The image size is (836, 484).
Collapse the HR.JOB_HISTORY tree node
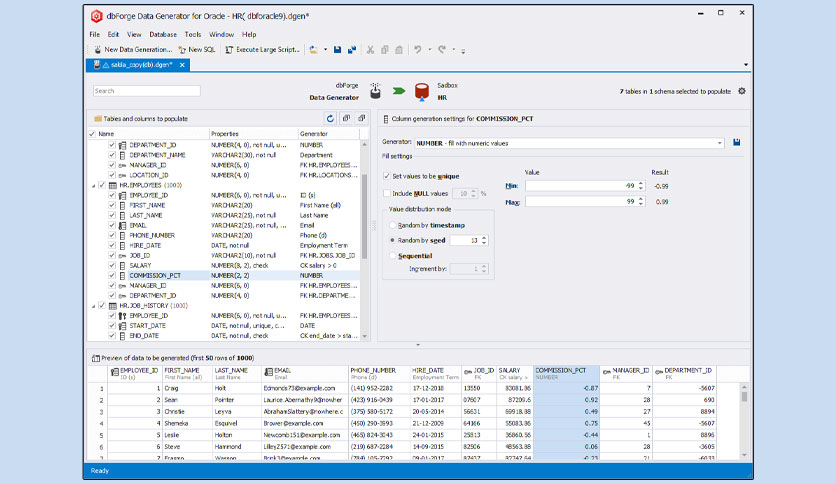coord(94,306)
